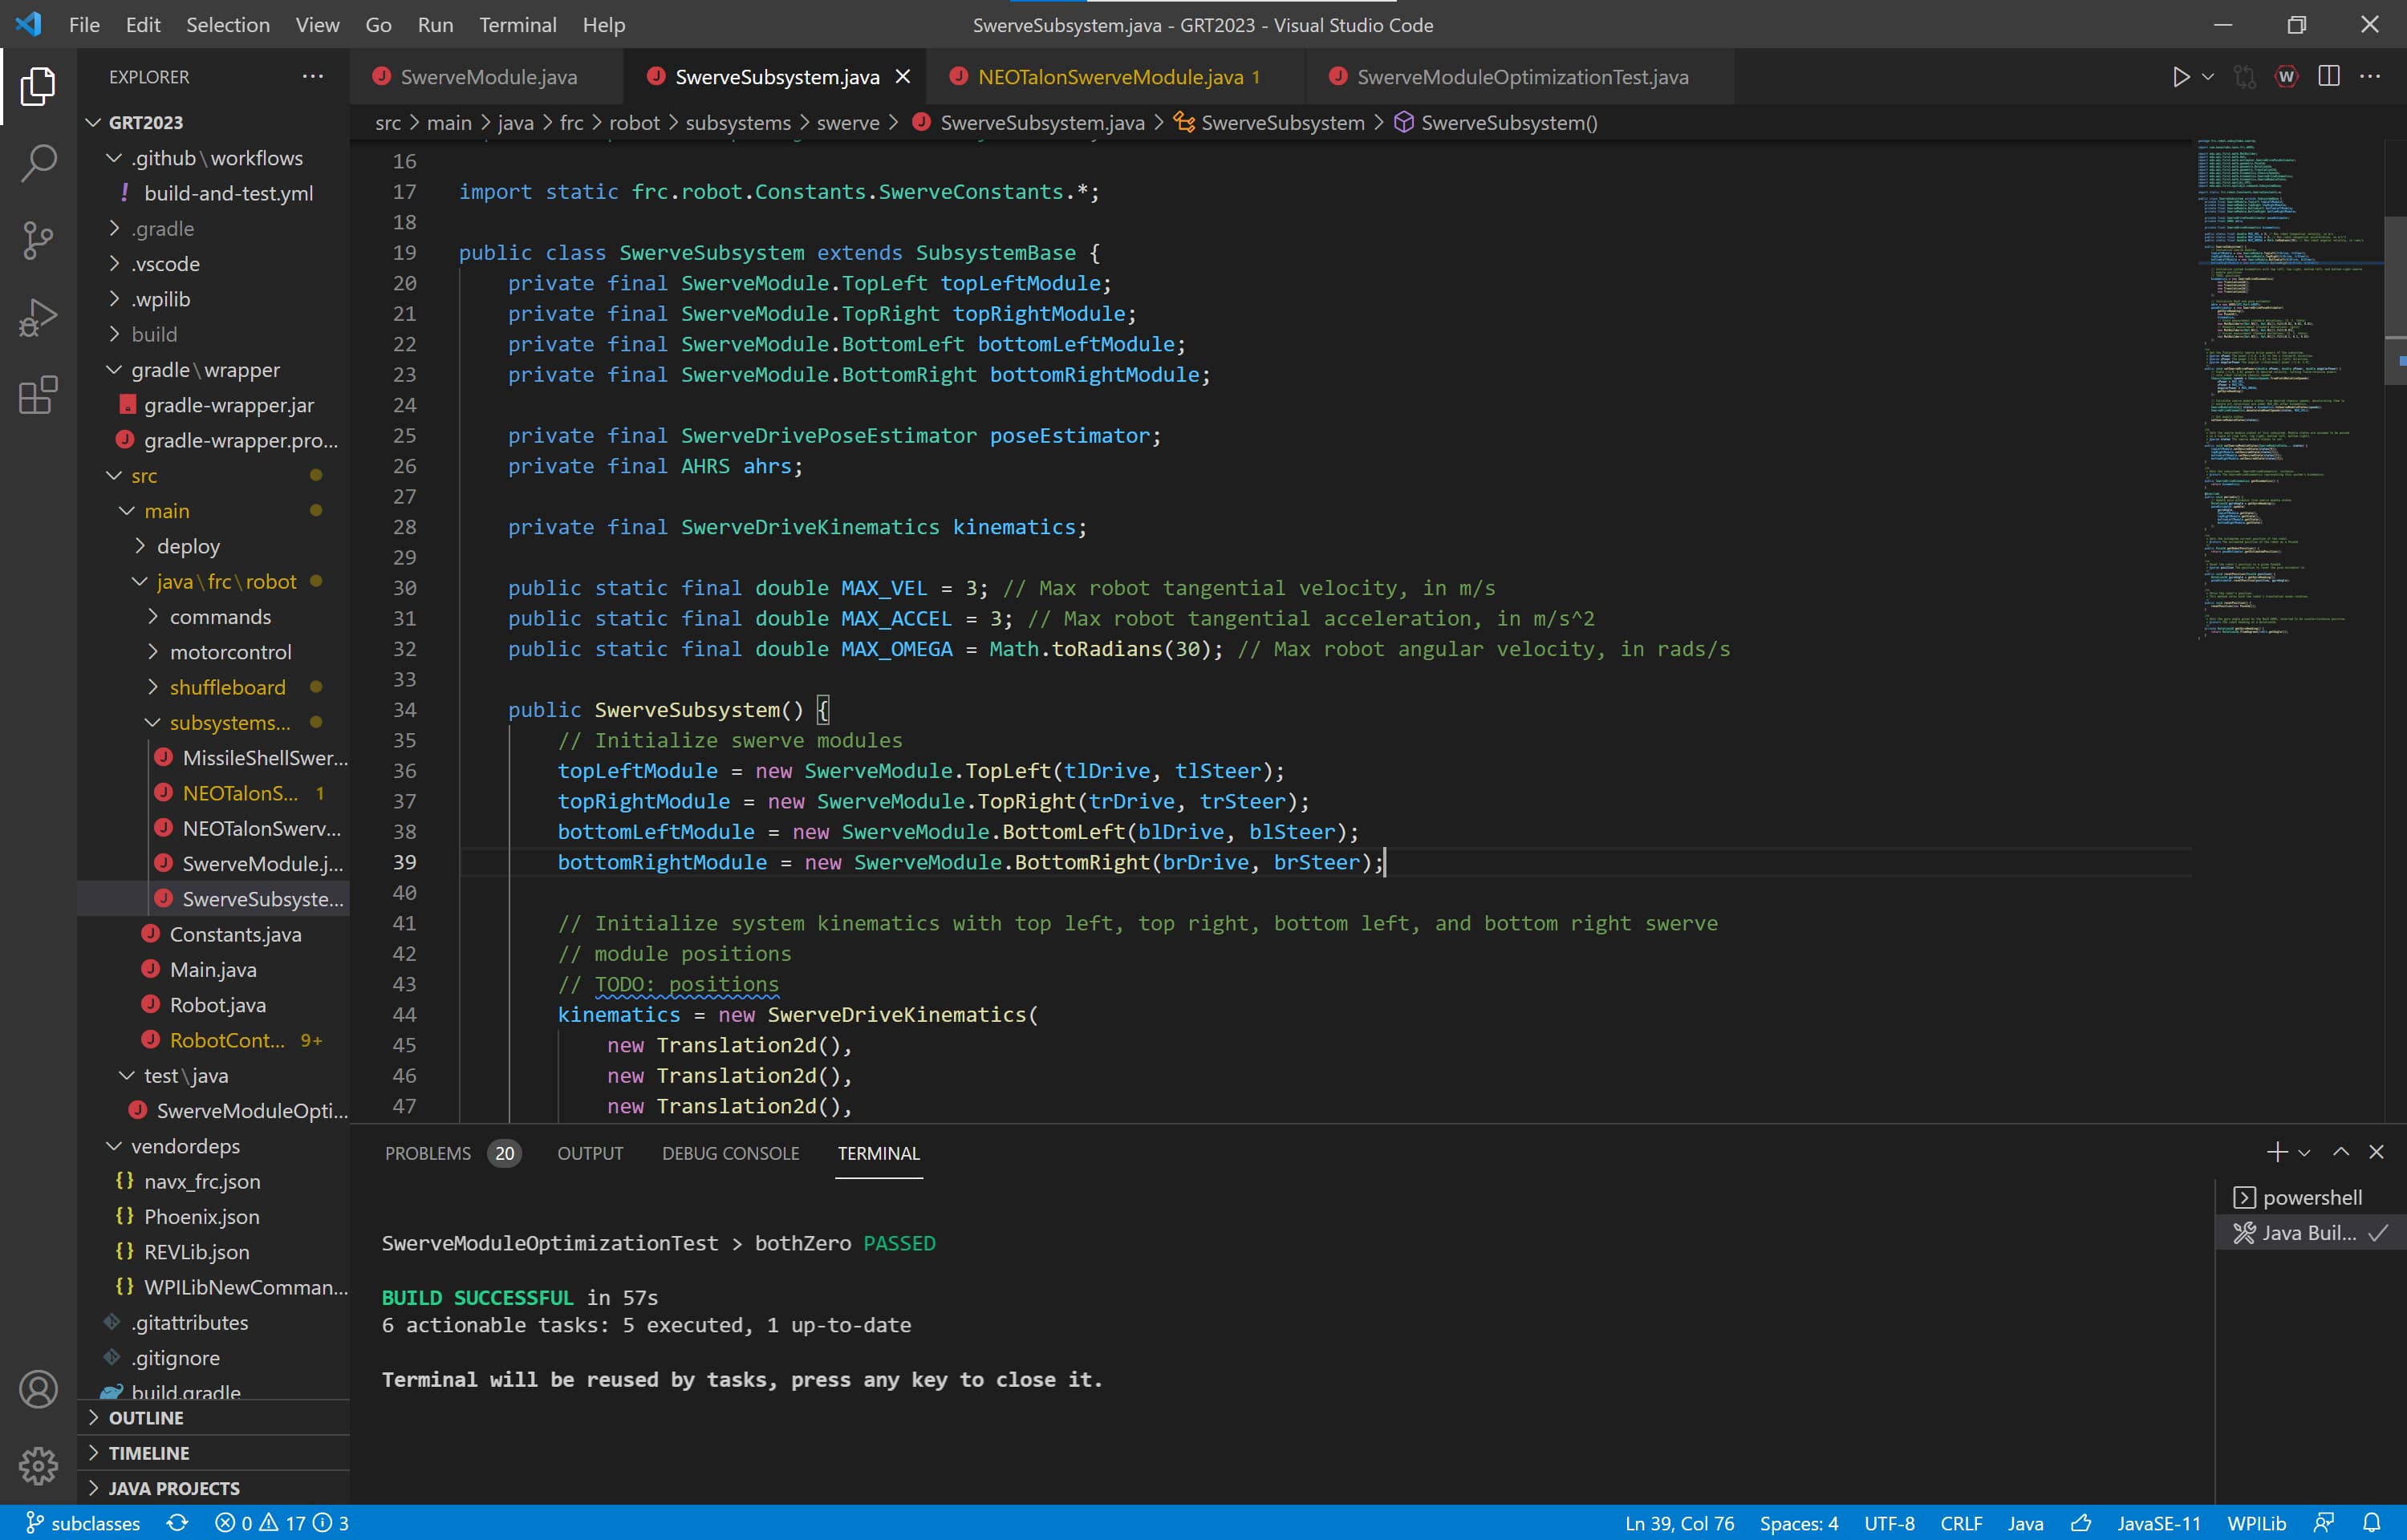Open the Terminal menu in menu bar
Screen dimensions: 2407x1540
[x=517, y=25]
